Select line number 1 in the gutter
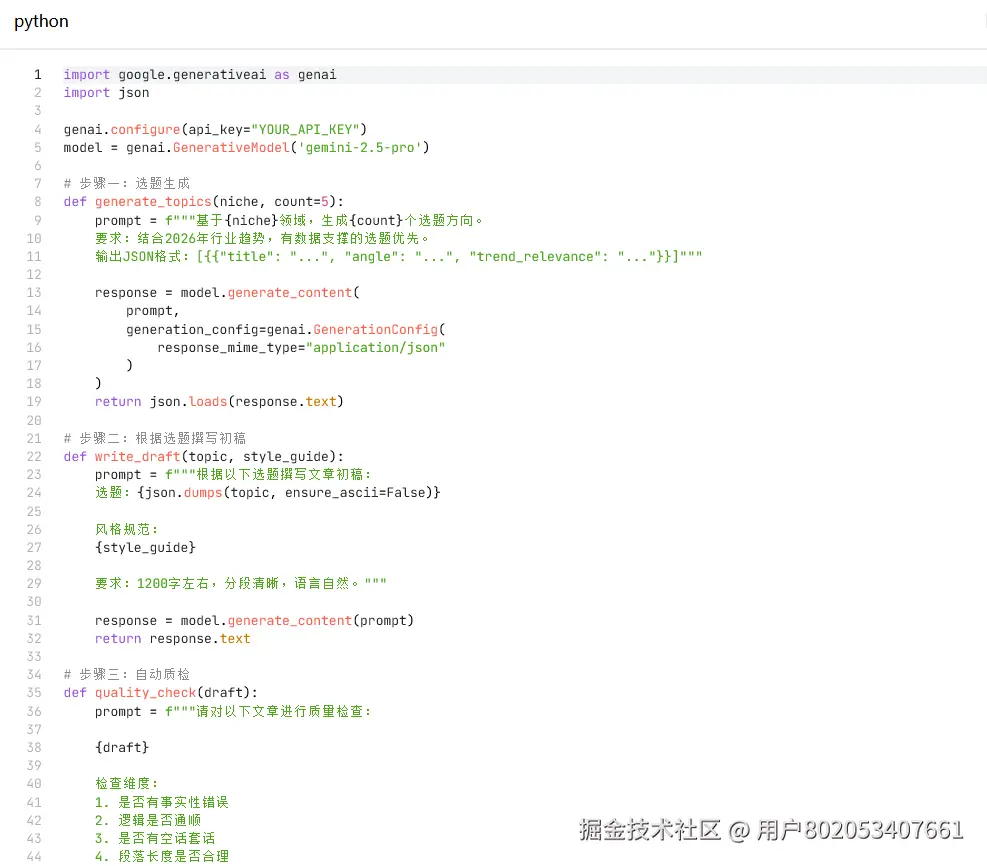This screenshot has width=987, height=866. 38,74
